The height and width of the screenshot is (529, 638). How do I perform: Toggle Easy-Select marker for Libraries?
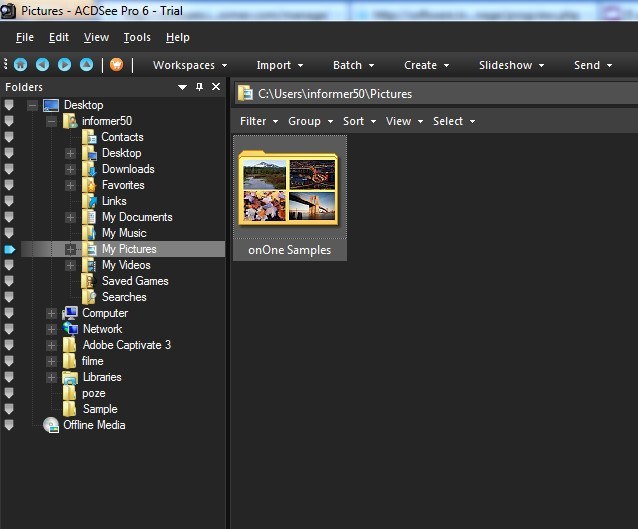9,377
